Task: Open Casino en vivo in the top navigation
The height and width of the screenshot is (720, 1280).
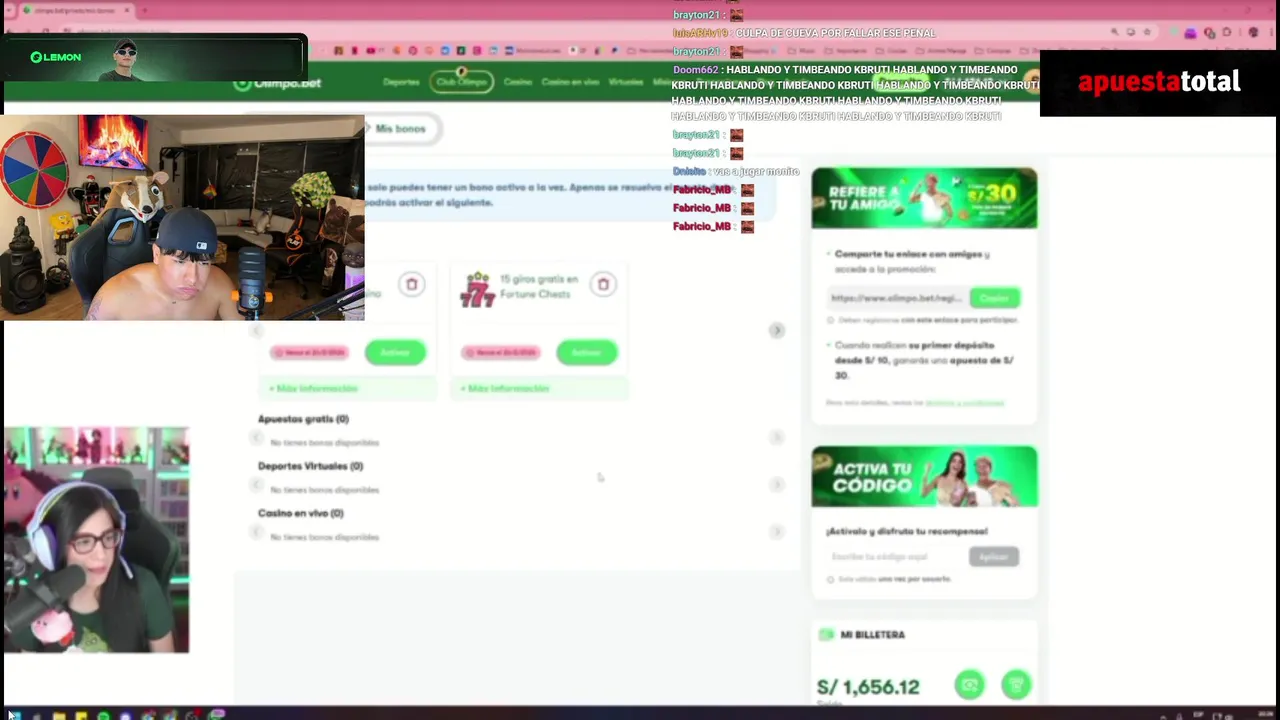Action: [x=570, y=82]
